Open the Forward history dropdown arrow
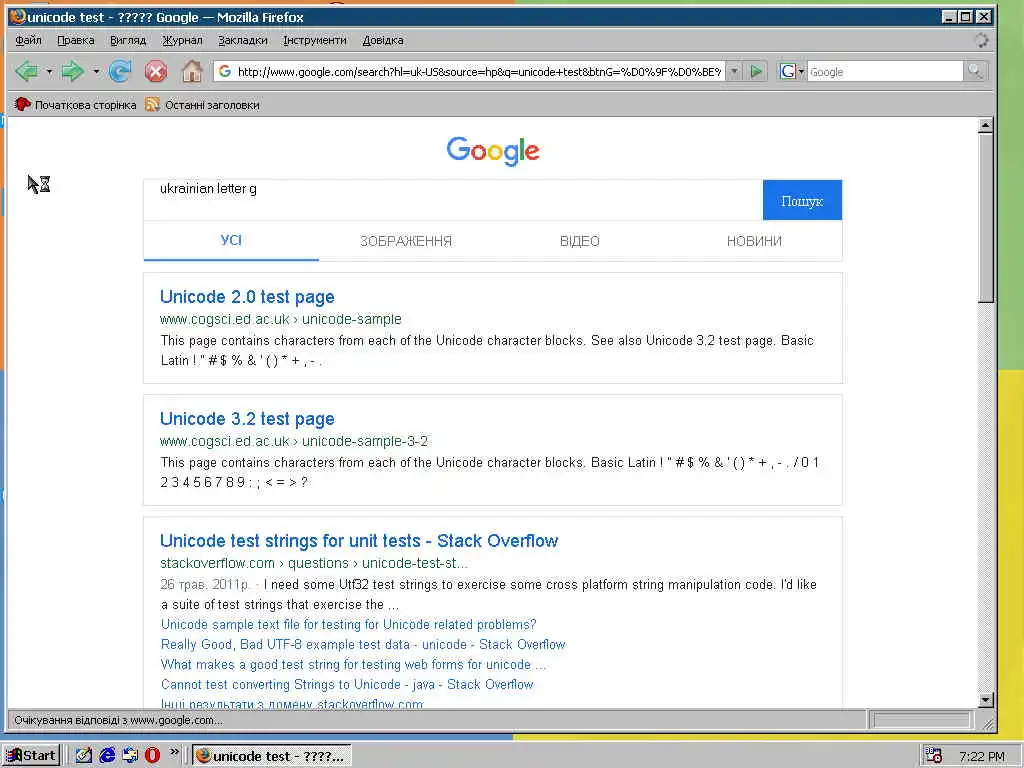Screen dimensions: 1024x768 point(96,71)
